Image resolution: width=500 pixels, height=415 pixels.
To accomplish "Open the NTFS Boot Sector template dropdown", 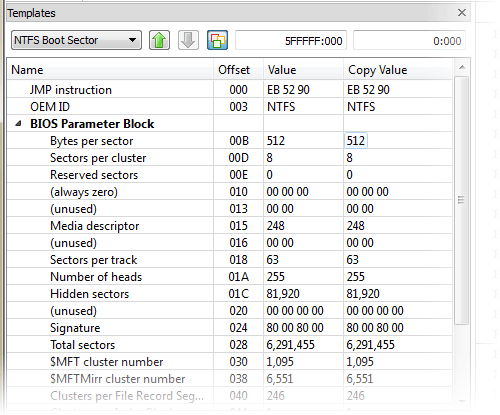I will [x=76, y=40].
